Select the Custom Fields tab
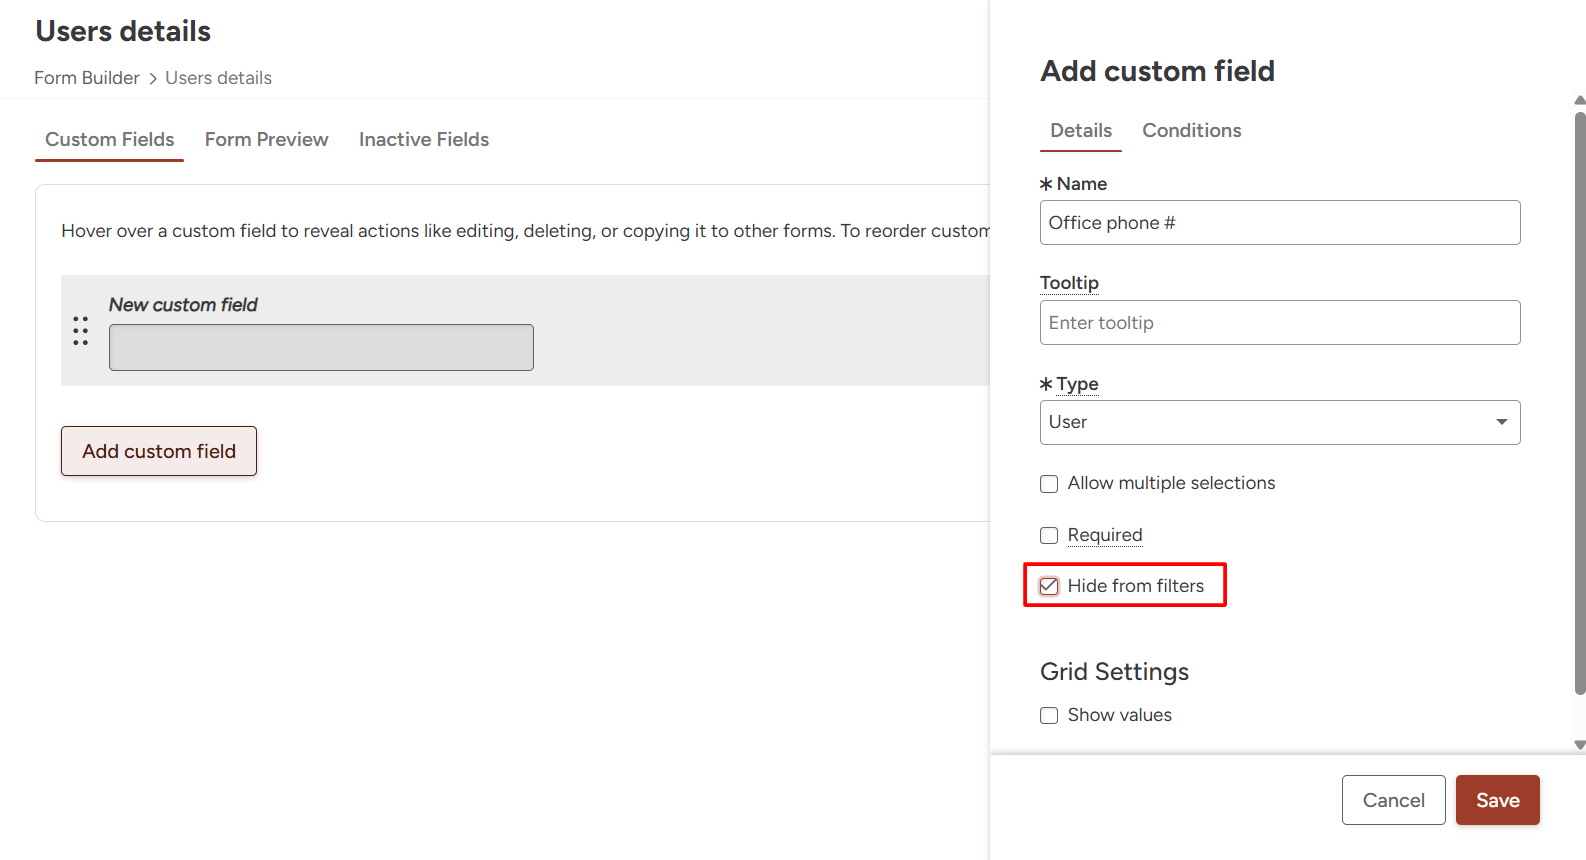This screenshot has width=1586, height=860. [x=109, y=140]
